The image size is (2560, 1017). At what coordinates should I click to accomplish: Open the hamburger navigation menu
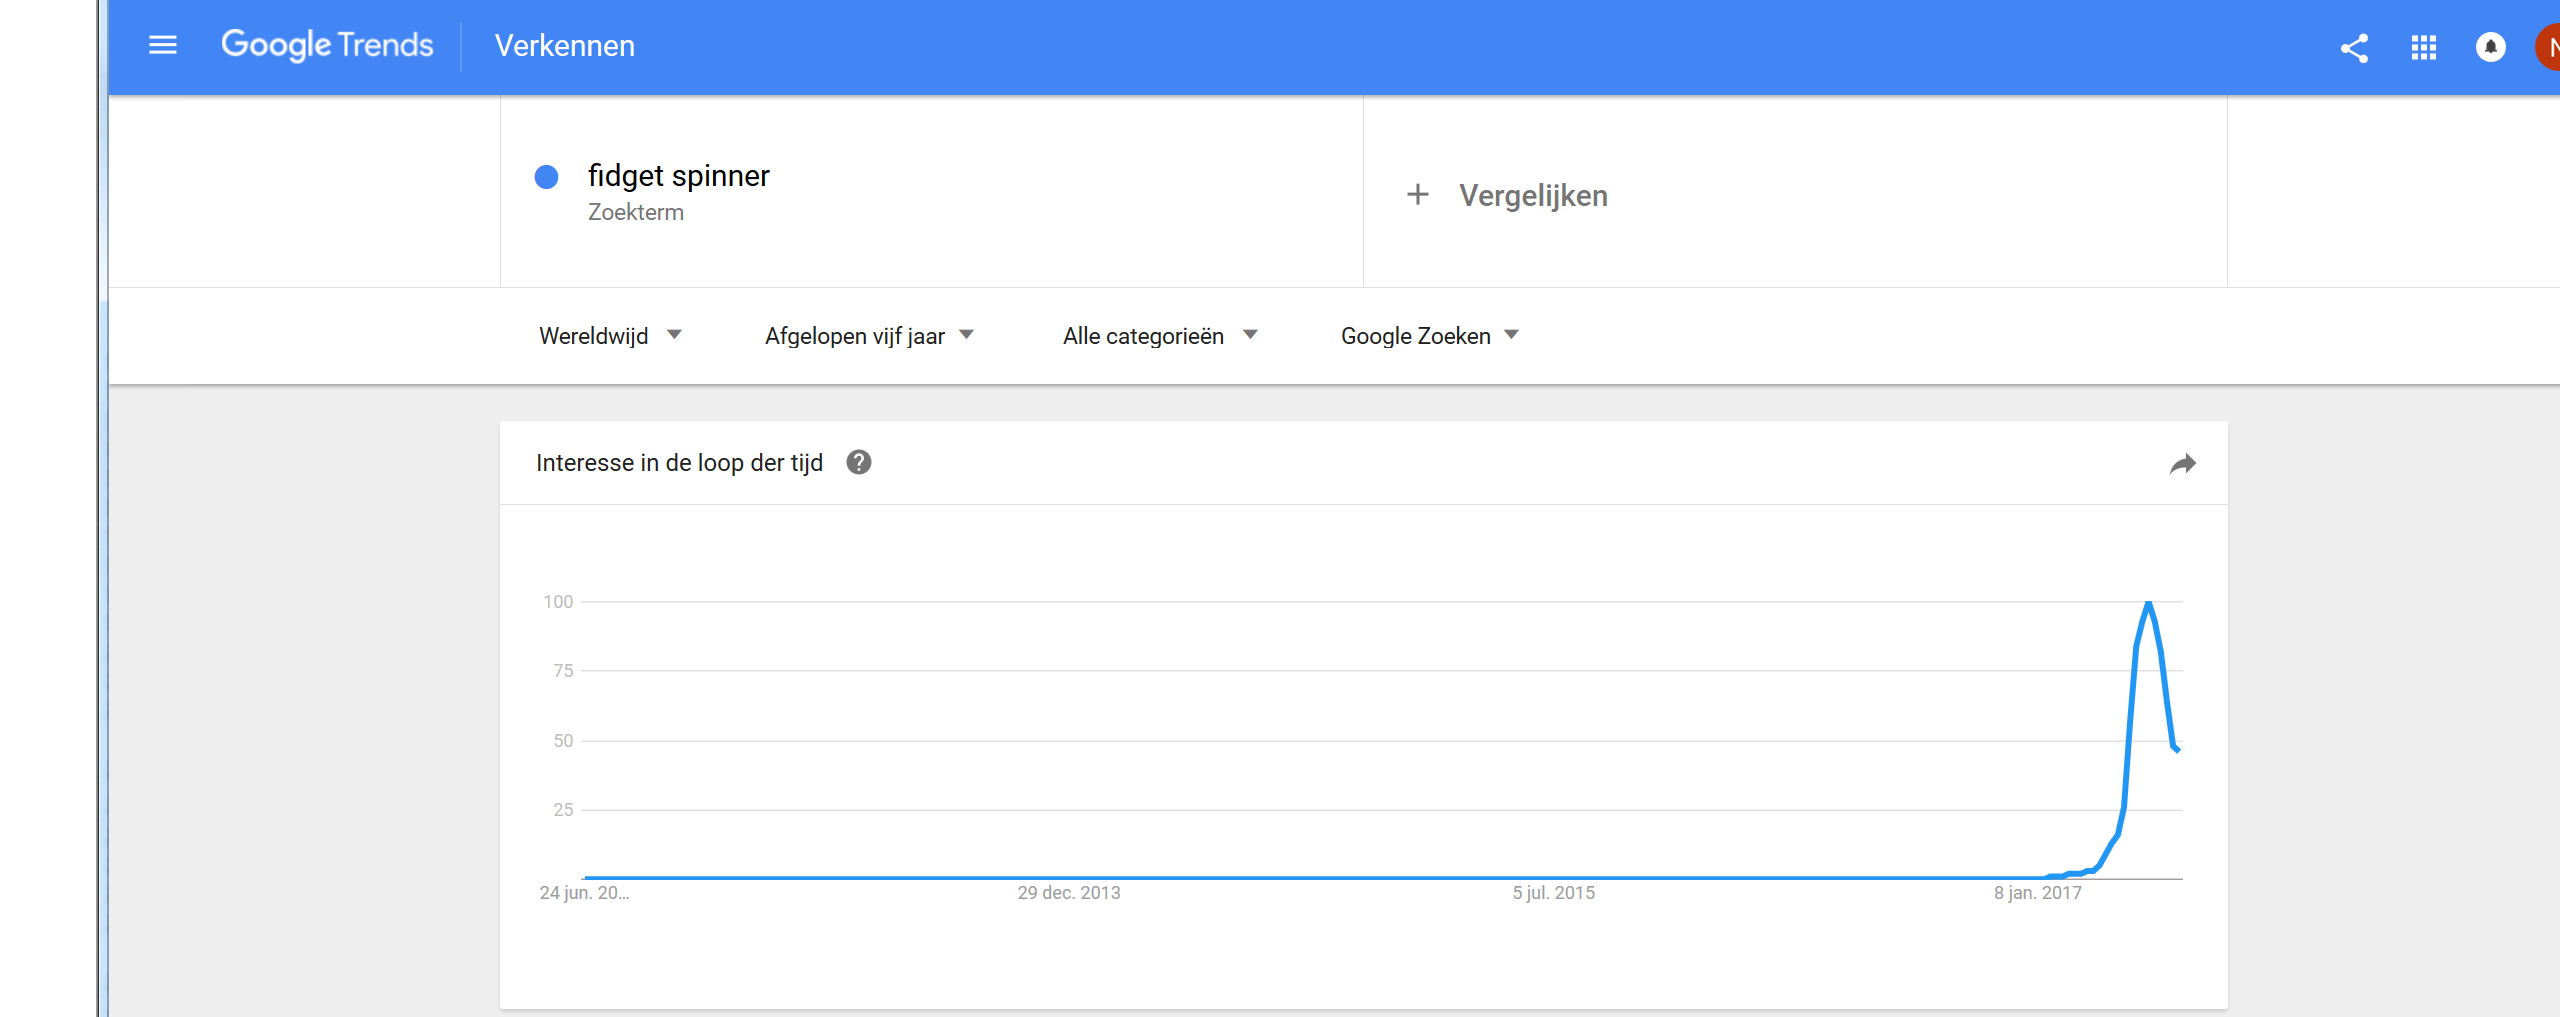162,45
